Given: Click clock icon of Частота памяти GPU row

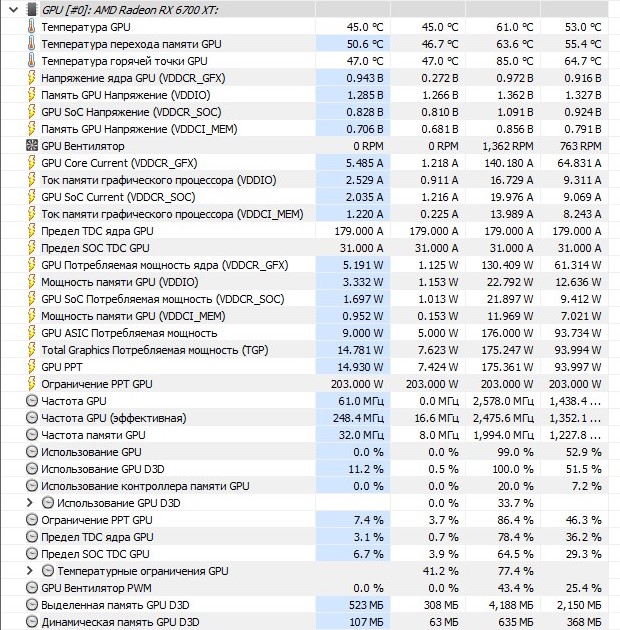Looking at the screenshot, I should (31, 435).
